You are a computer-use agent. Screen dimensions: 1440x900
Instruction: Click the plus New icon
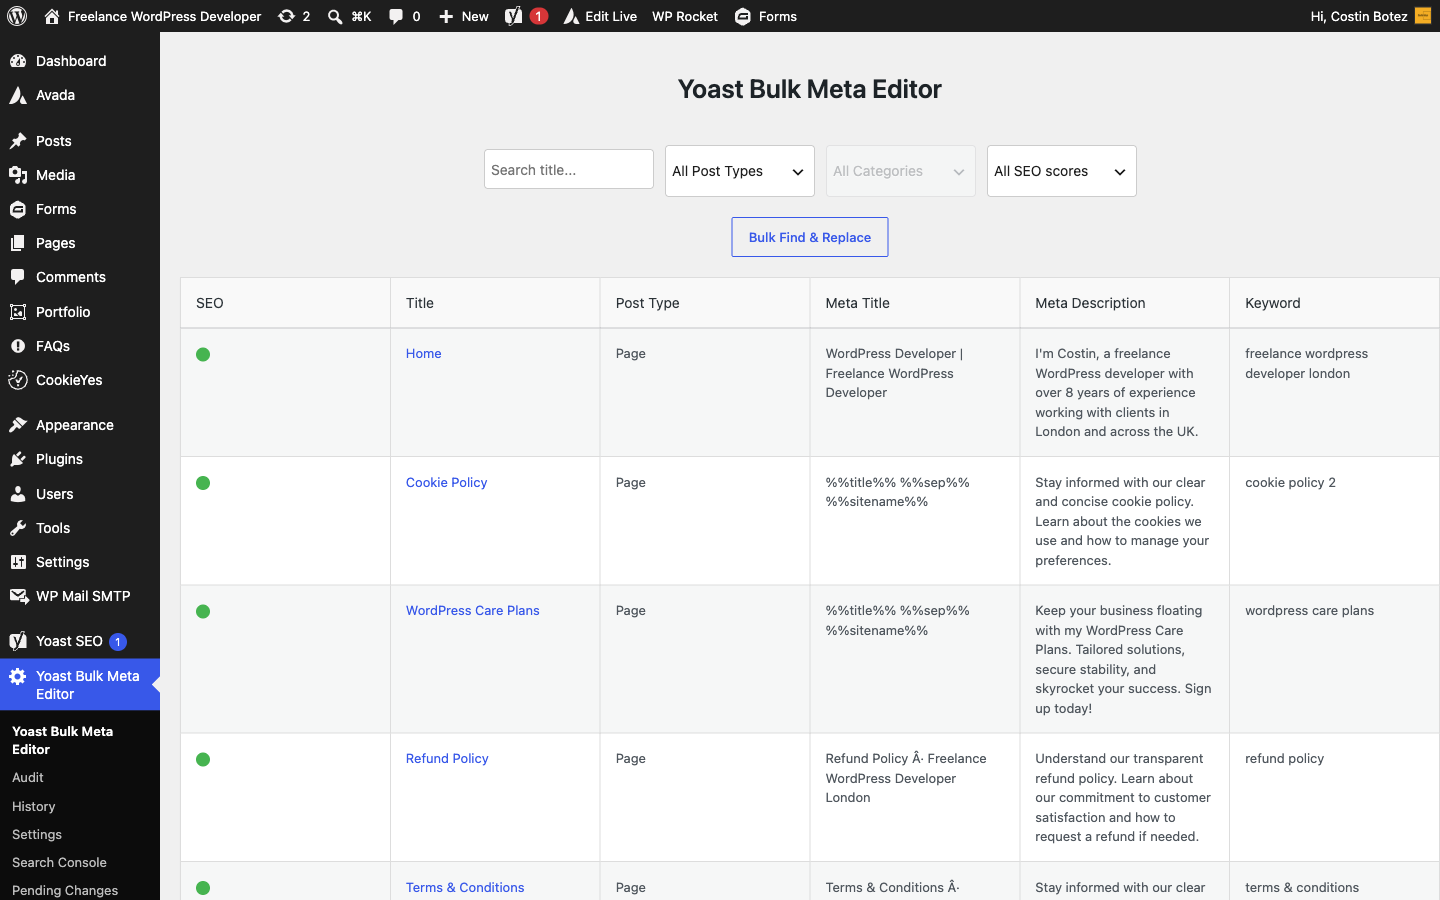[x=446, y=16]
